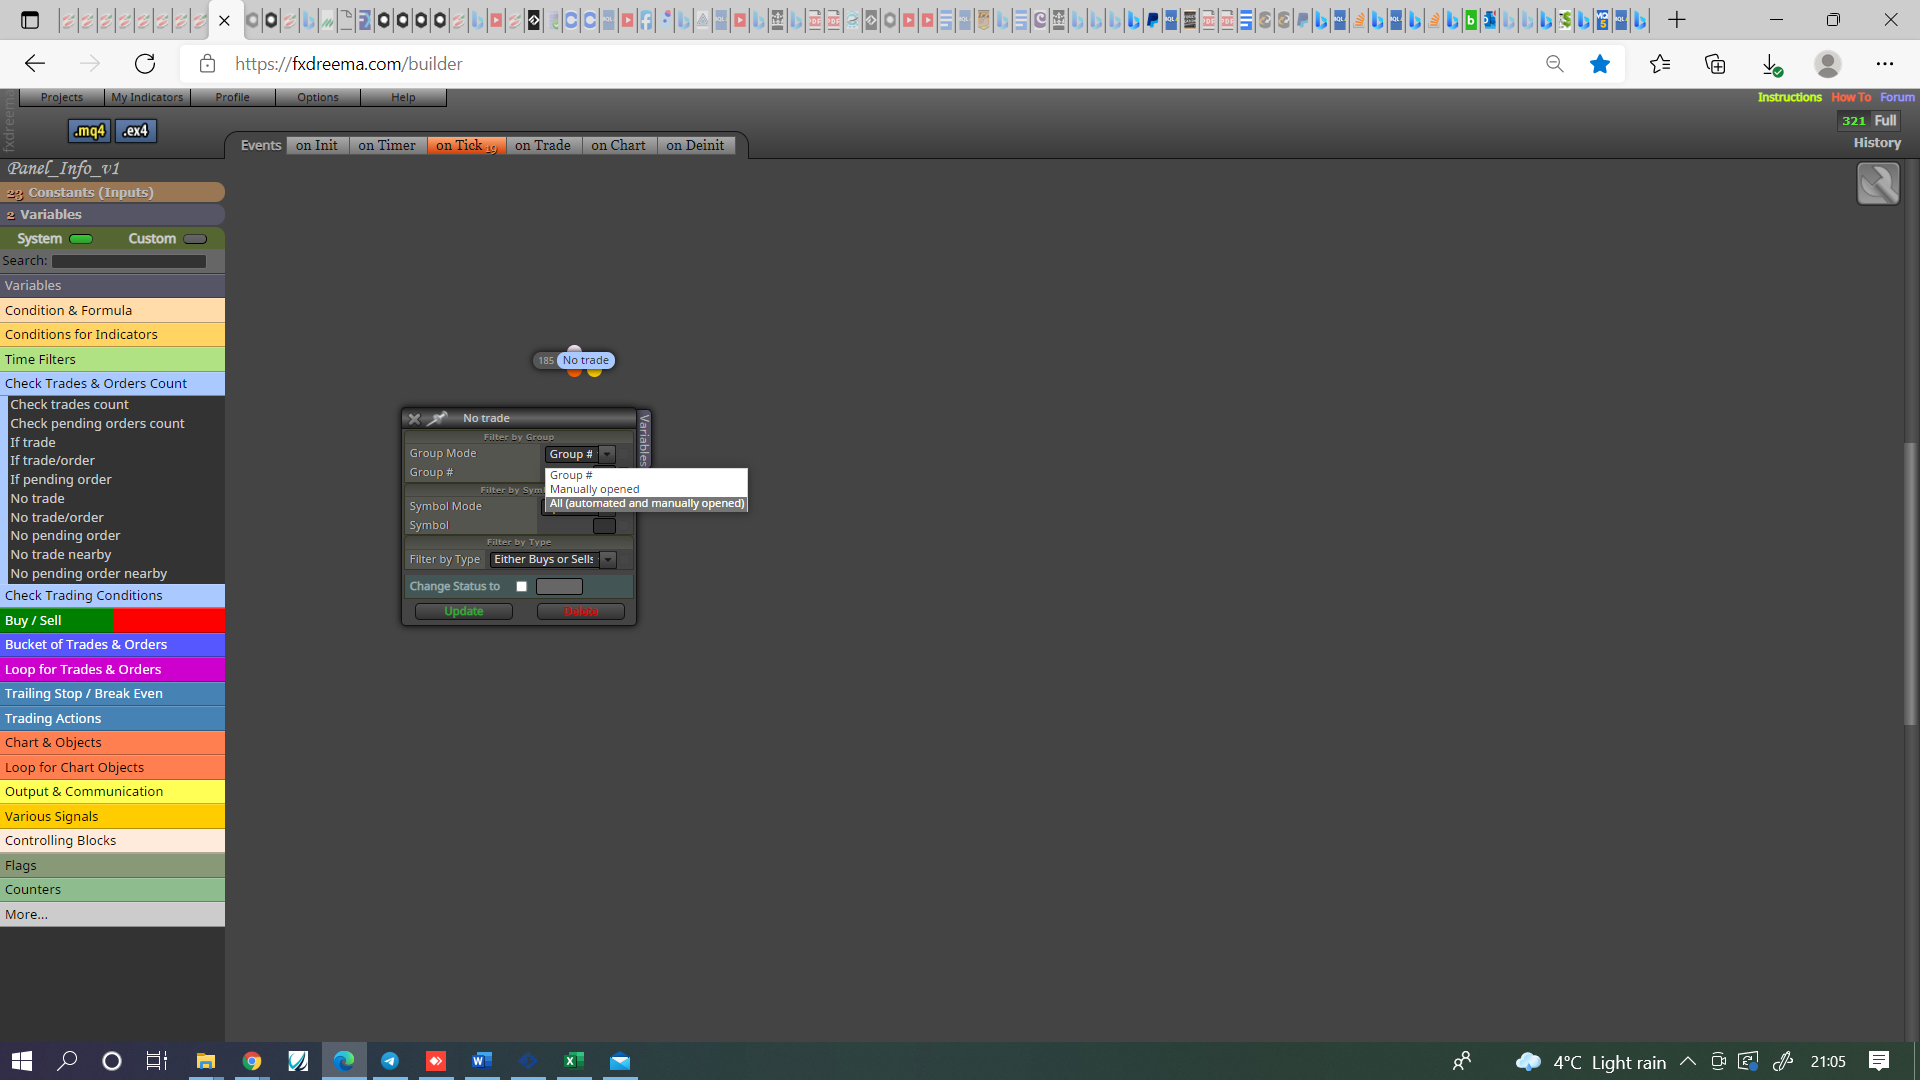Close the No trade properties dialog
This screenshot has width=1920, height=1080.
pyautogui.click(x=414, y=419)
